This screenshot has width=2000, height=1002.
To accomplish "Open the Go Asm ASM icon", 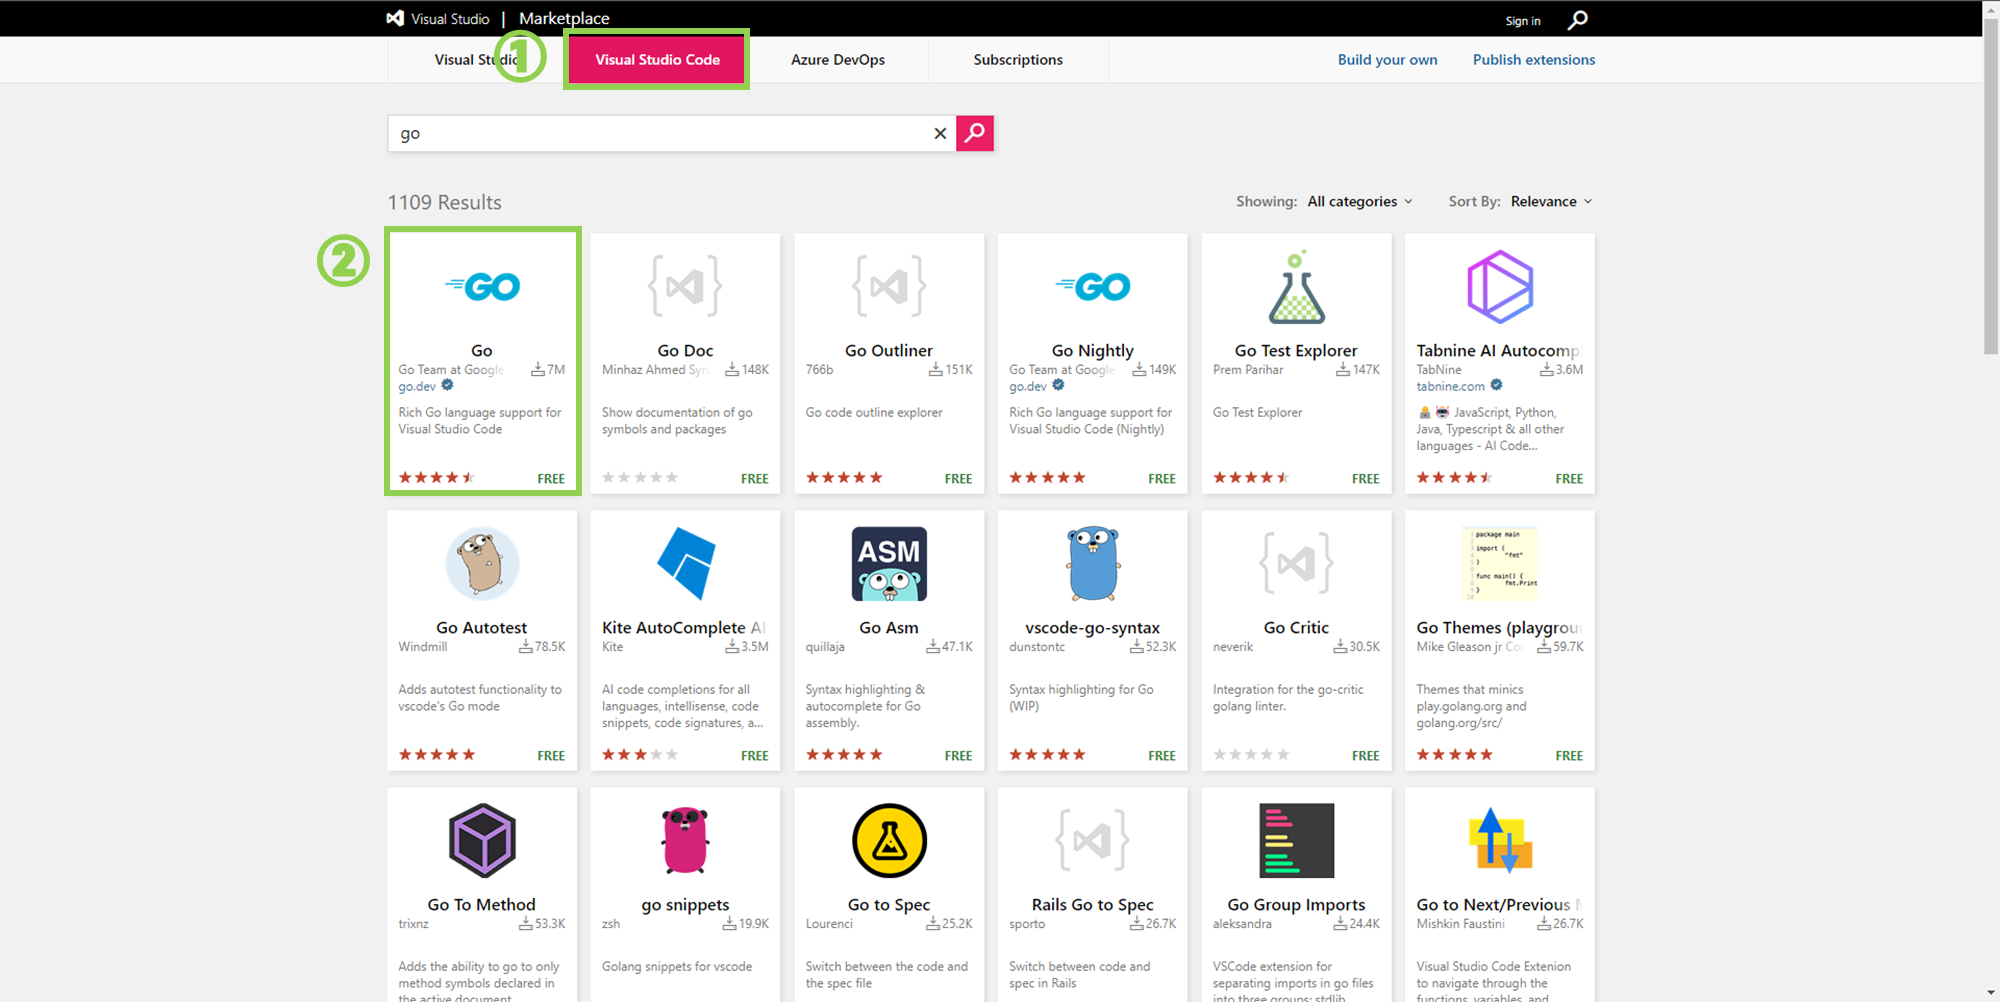I will tap(889, 564).
